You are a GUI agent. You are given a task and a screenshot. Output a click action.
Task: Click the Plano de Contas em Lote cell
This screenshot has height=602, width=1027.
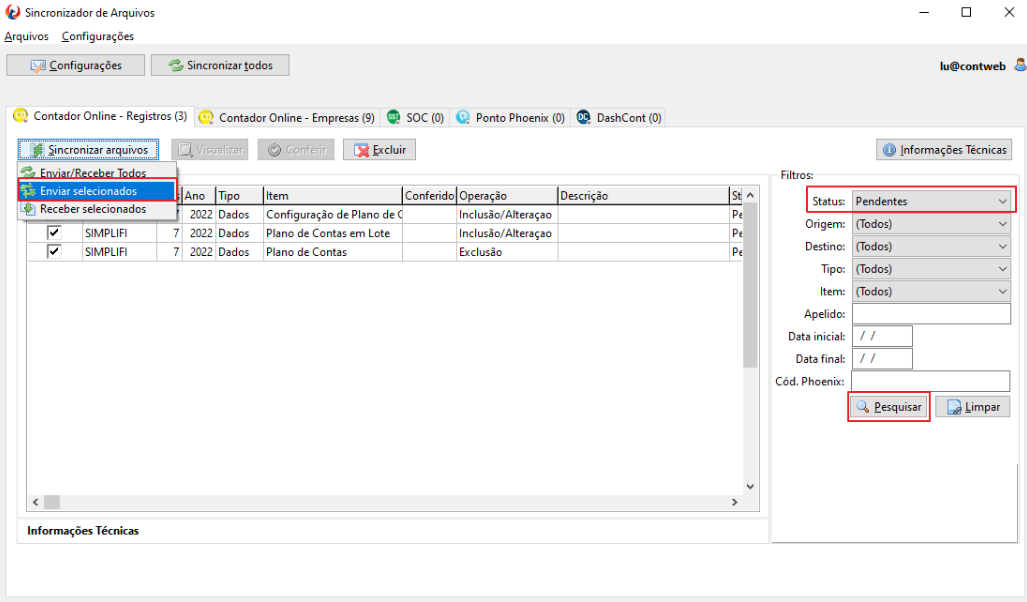[333, 233]
